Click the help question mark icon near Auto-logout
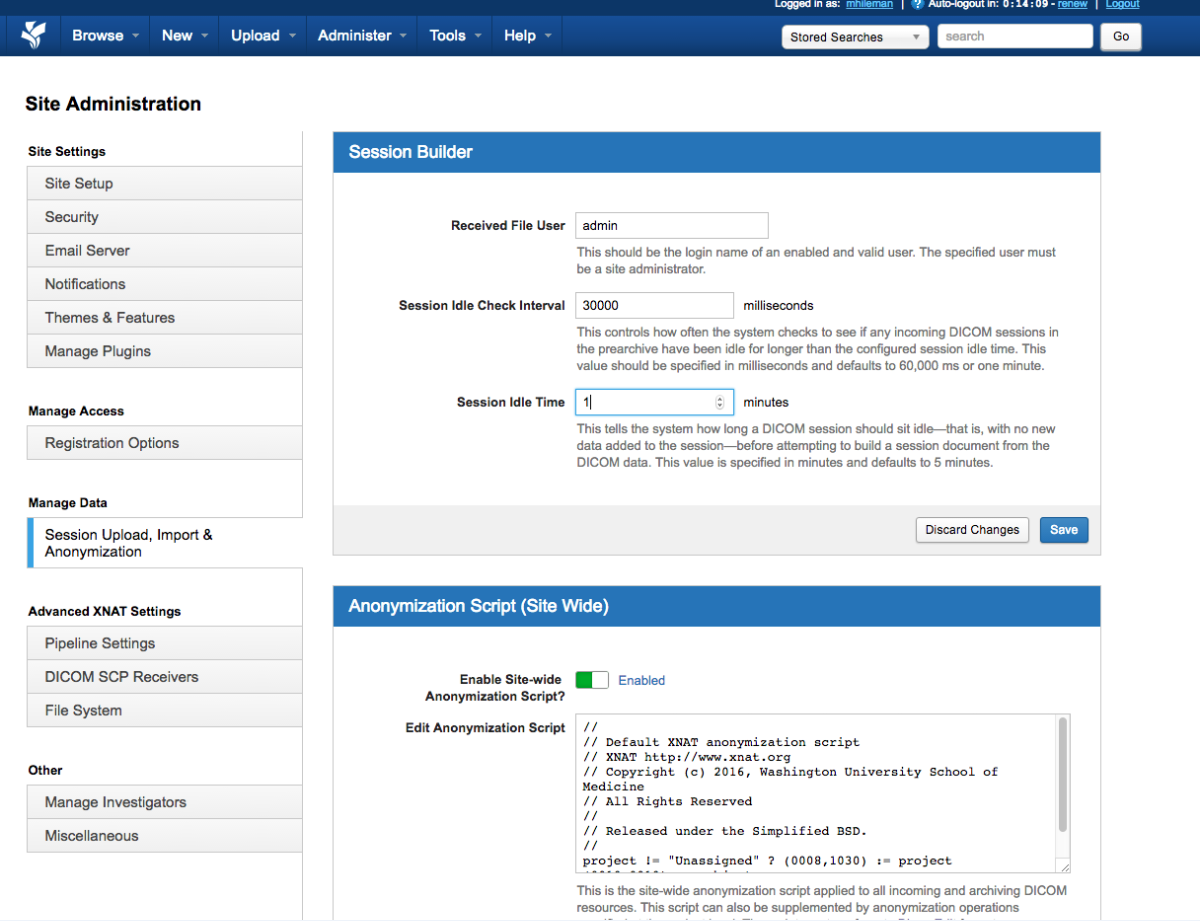Image resolution: width=1200 pixels, height=921 pixels. (916, 4)
